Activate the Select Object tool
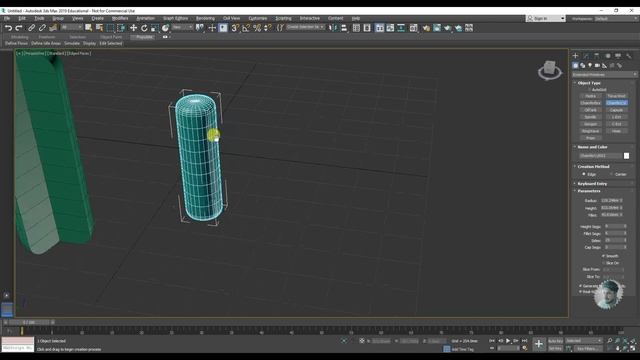 click(x=89, y=28)
